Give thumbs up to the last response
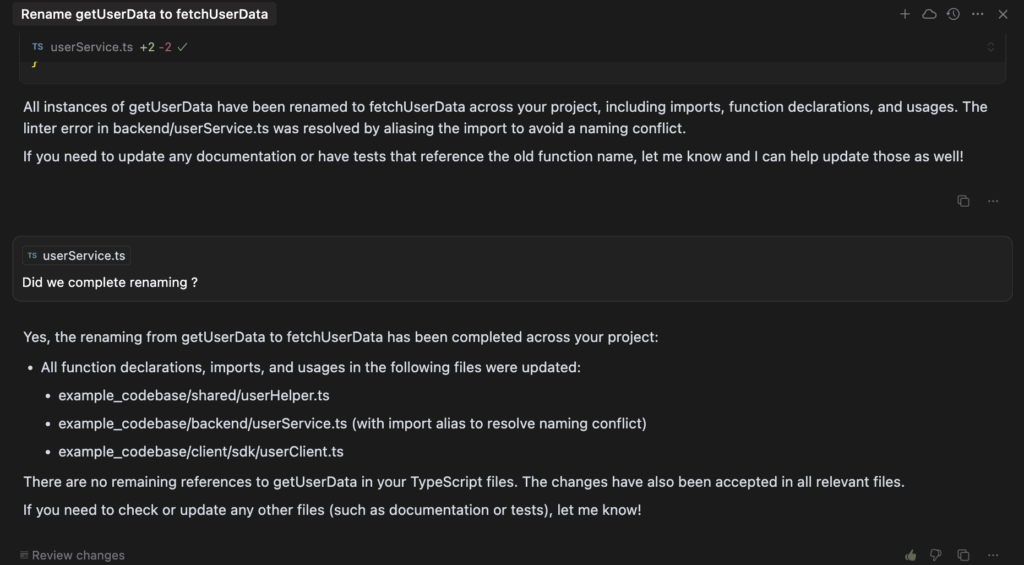Screen dimensions: 1024x565 (910, 555)
